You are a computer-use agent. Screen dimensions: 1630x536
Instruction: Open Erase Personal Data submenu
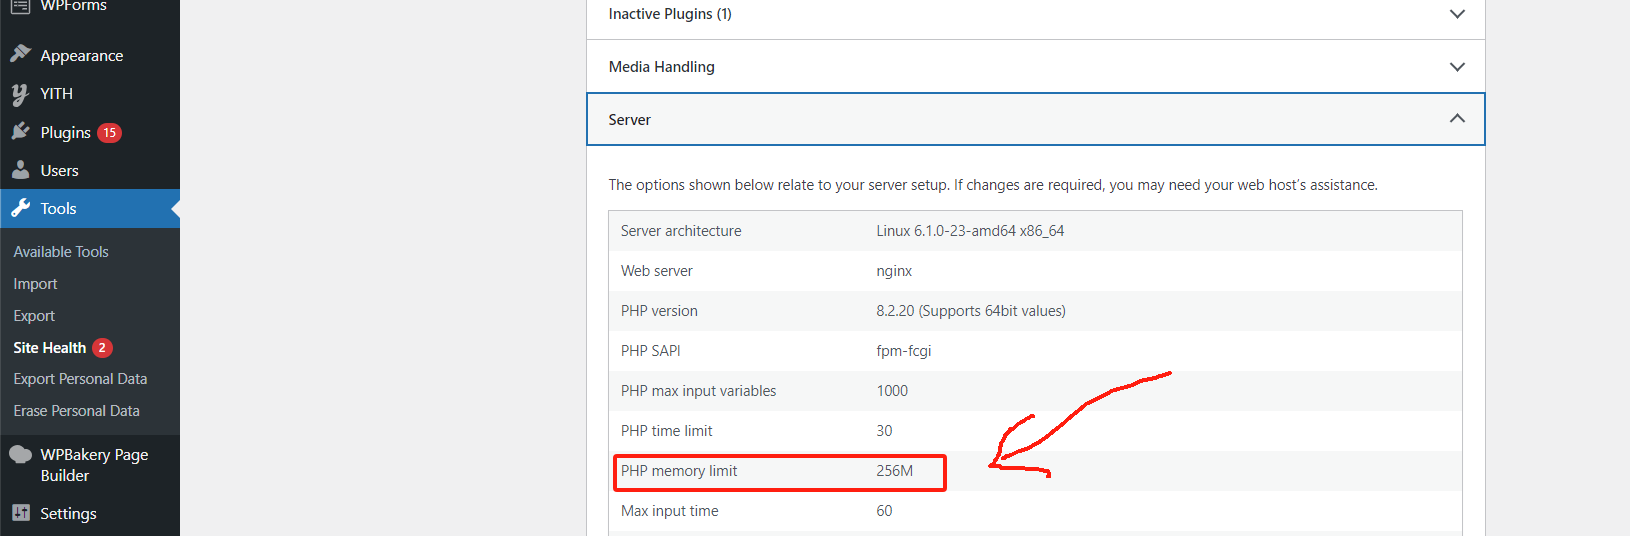pyautogui.click(x=76, y=411)
